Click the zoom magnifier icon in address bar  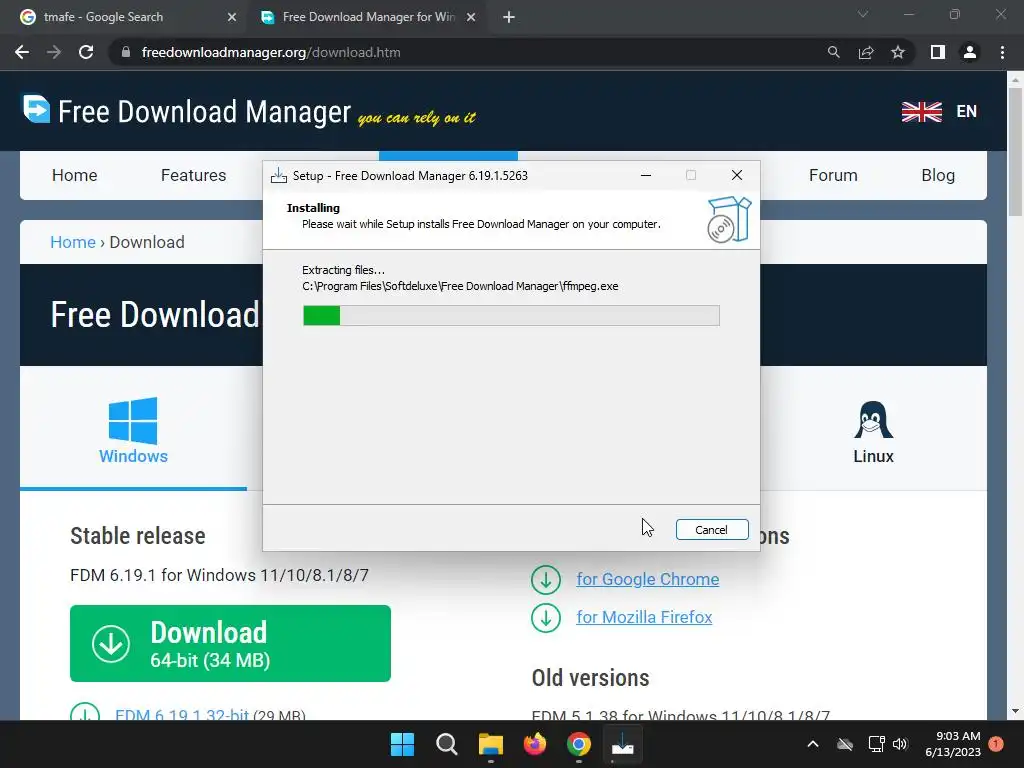[833, 52]
